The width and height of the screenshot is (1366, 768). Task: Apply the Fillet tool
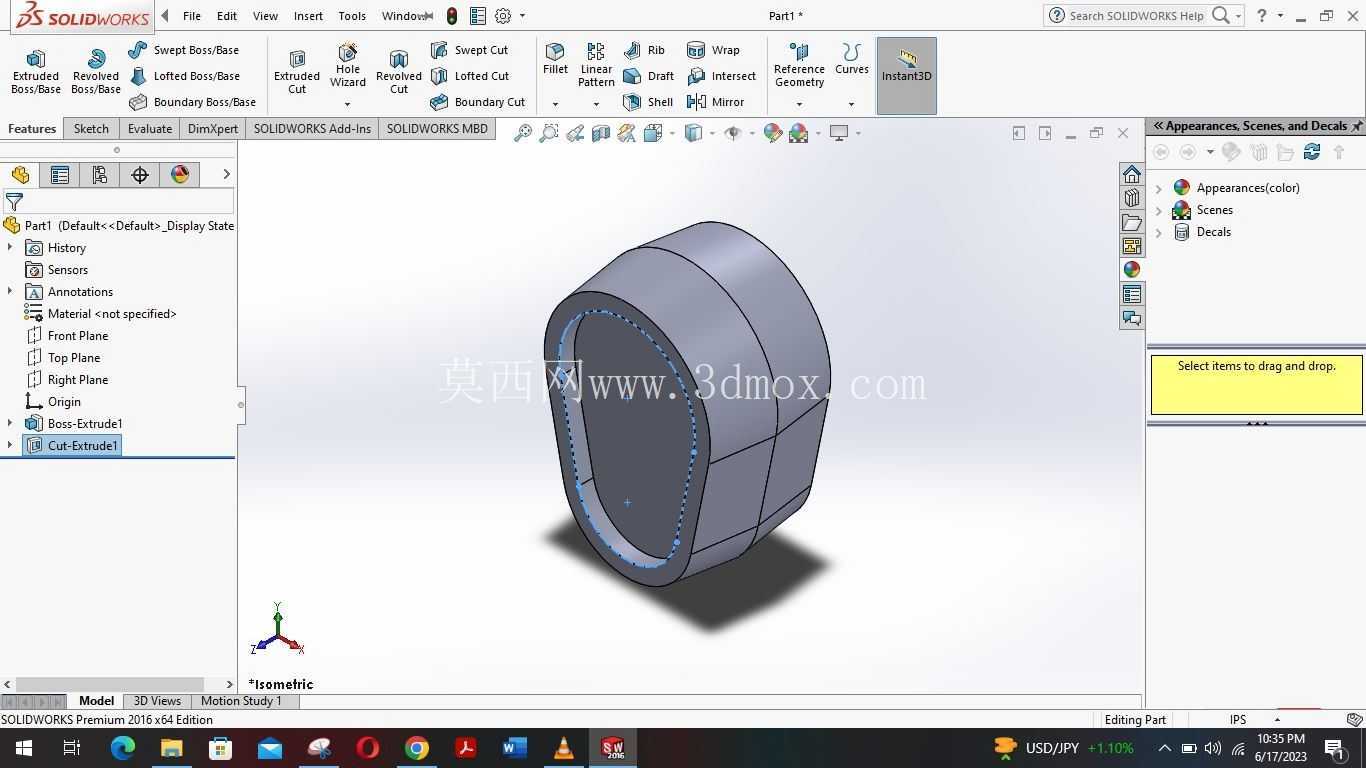coord(555,60)
